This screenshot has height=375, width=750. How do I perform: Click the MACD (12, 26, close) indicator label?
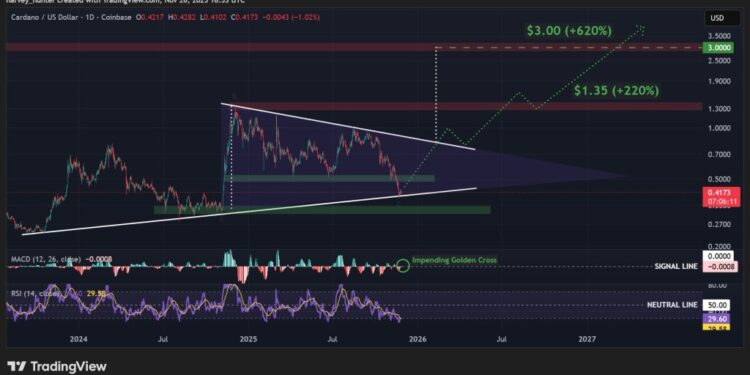(x=46, y=259)
